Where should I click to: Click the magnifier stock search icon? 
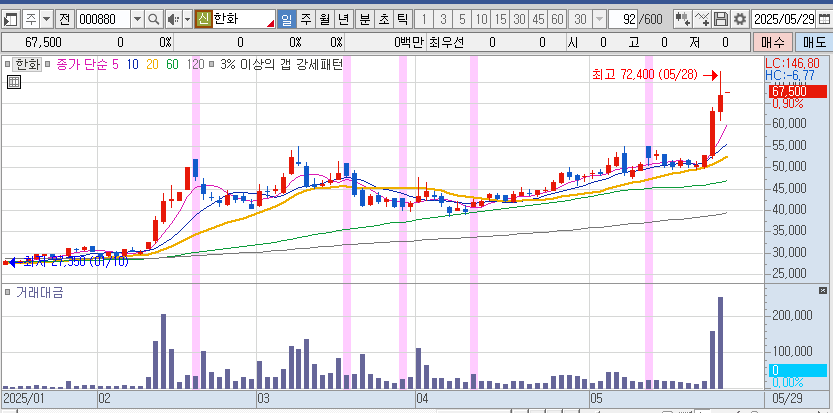pyautogui.click(x=154, y=20)
